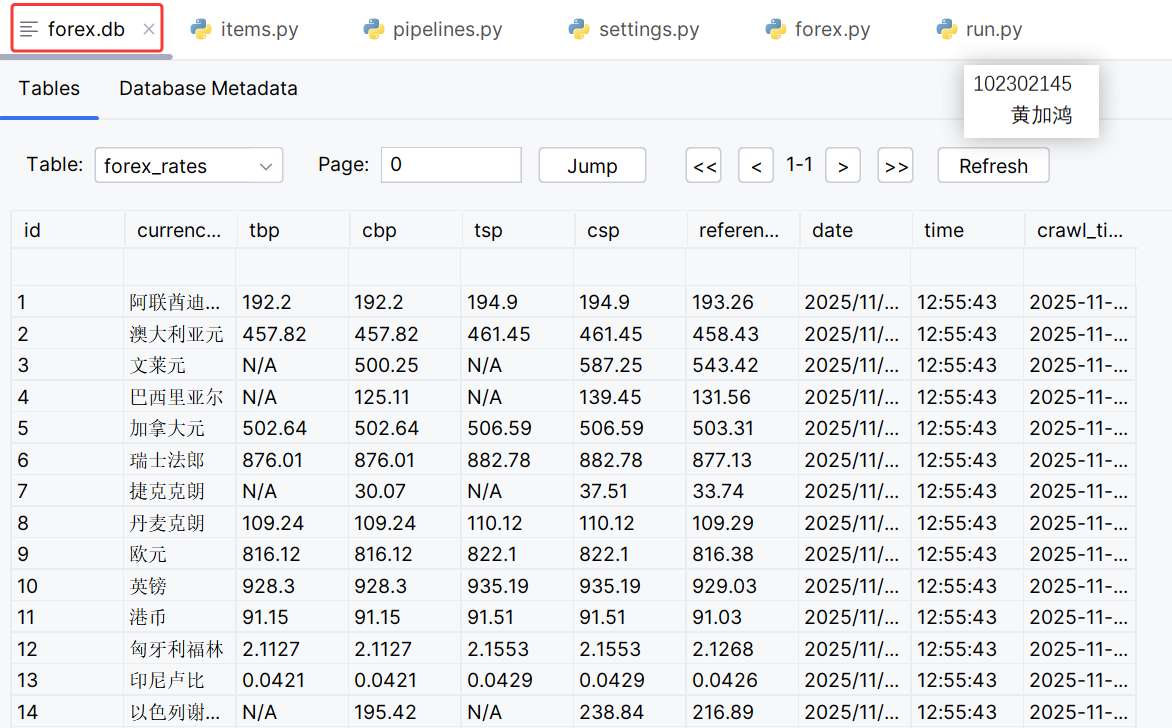Click the currency column header
This screenshot has width=1172, height=728.
pyautogui.click(x=180, y=230)
